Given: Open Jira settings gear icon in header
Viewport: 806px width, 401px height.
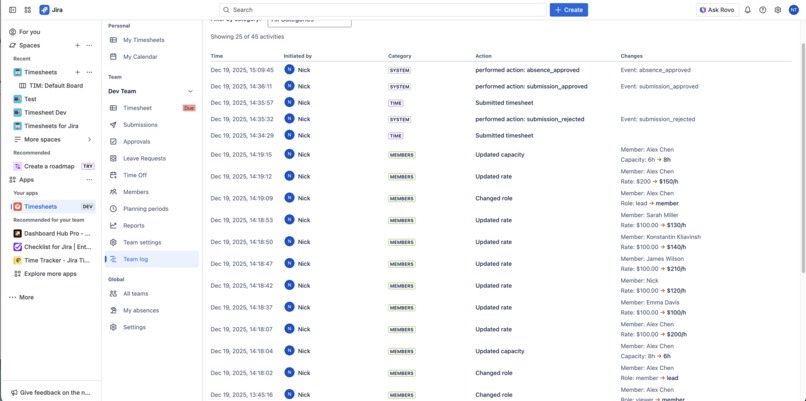Looking at the screenshot, I should coord(778,10).
